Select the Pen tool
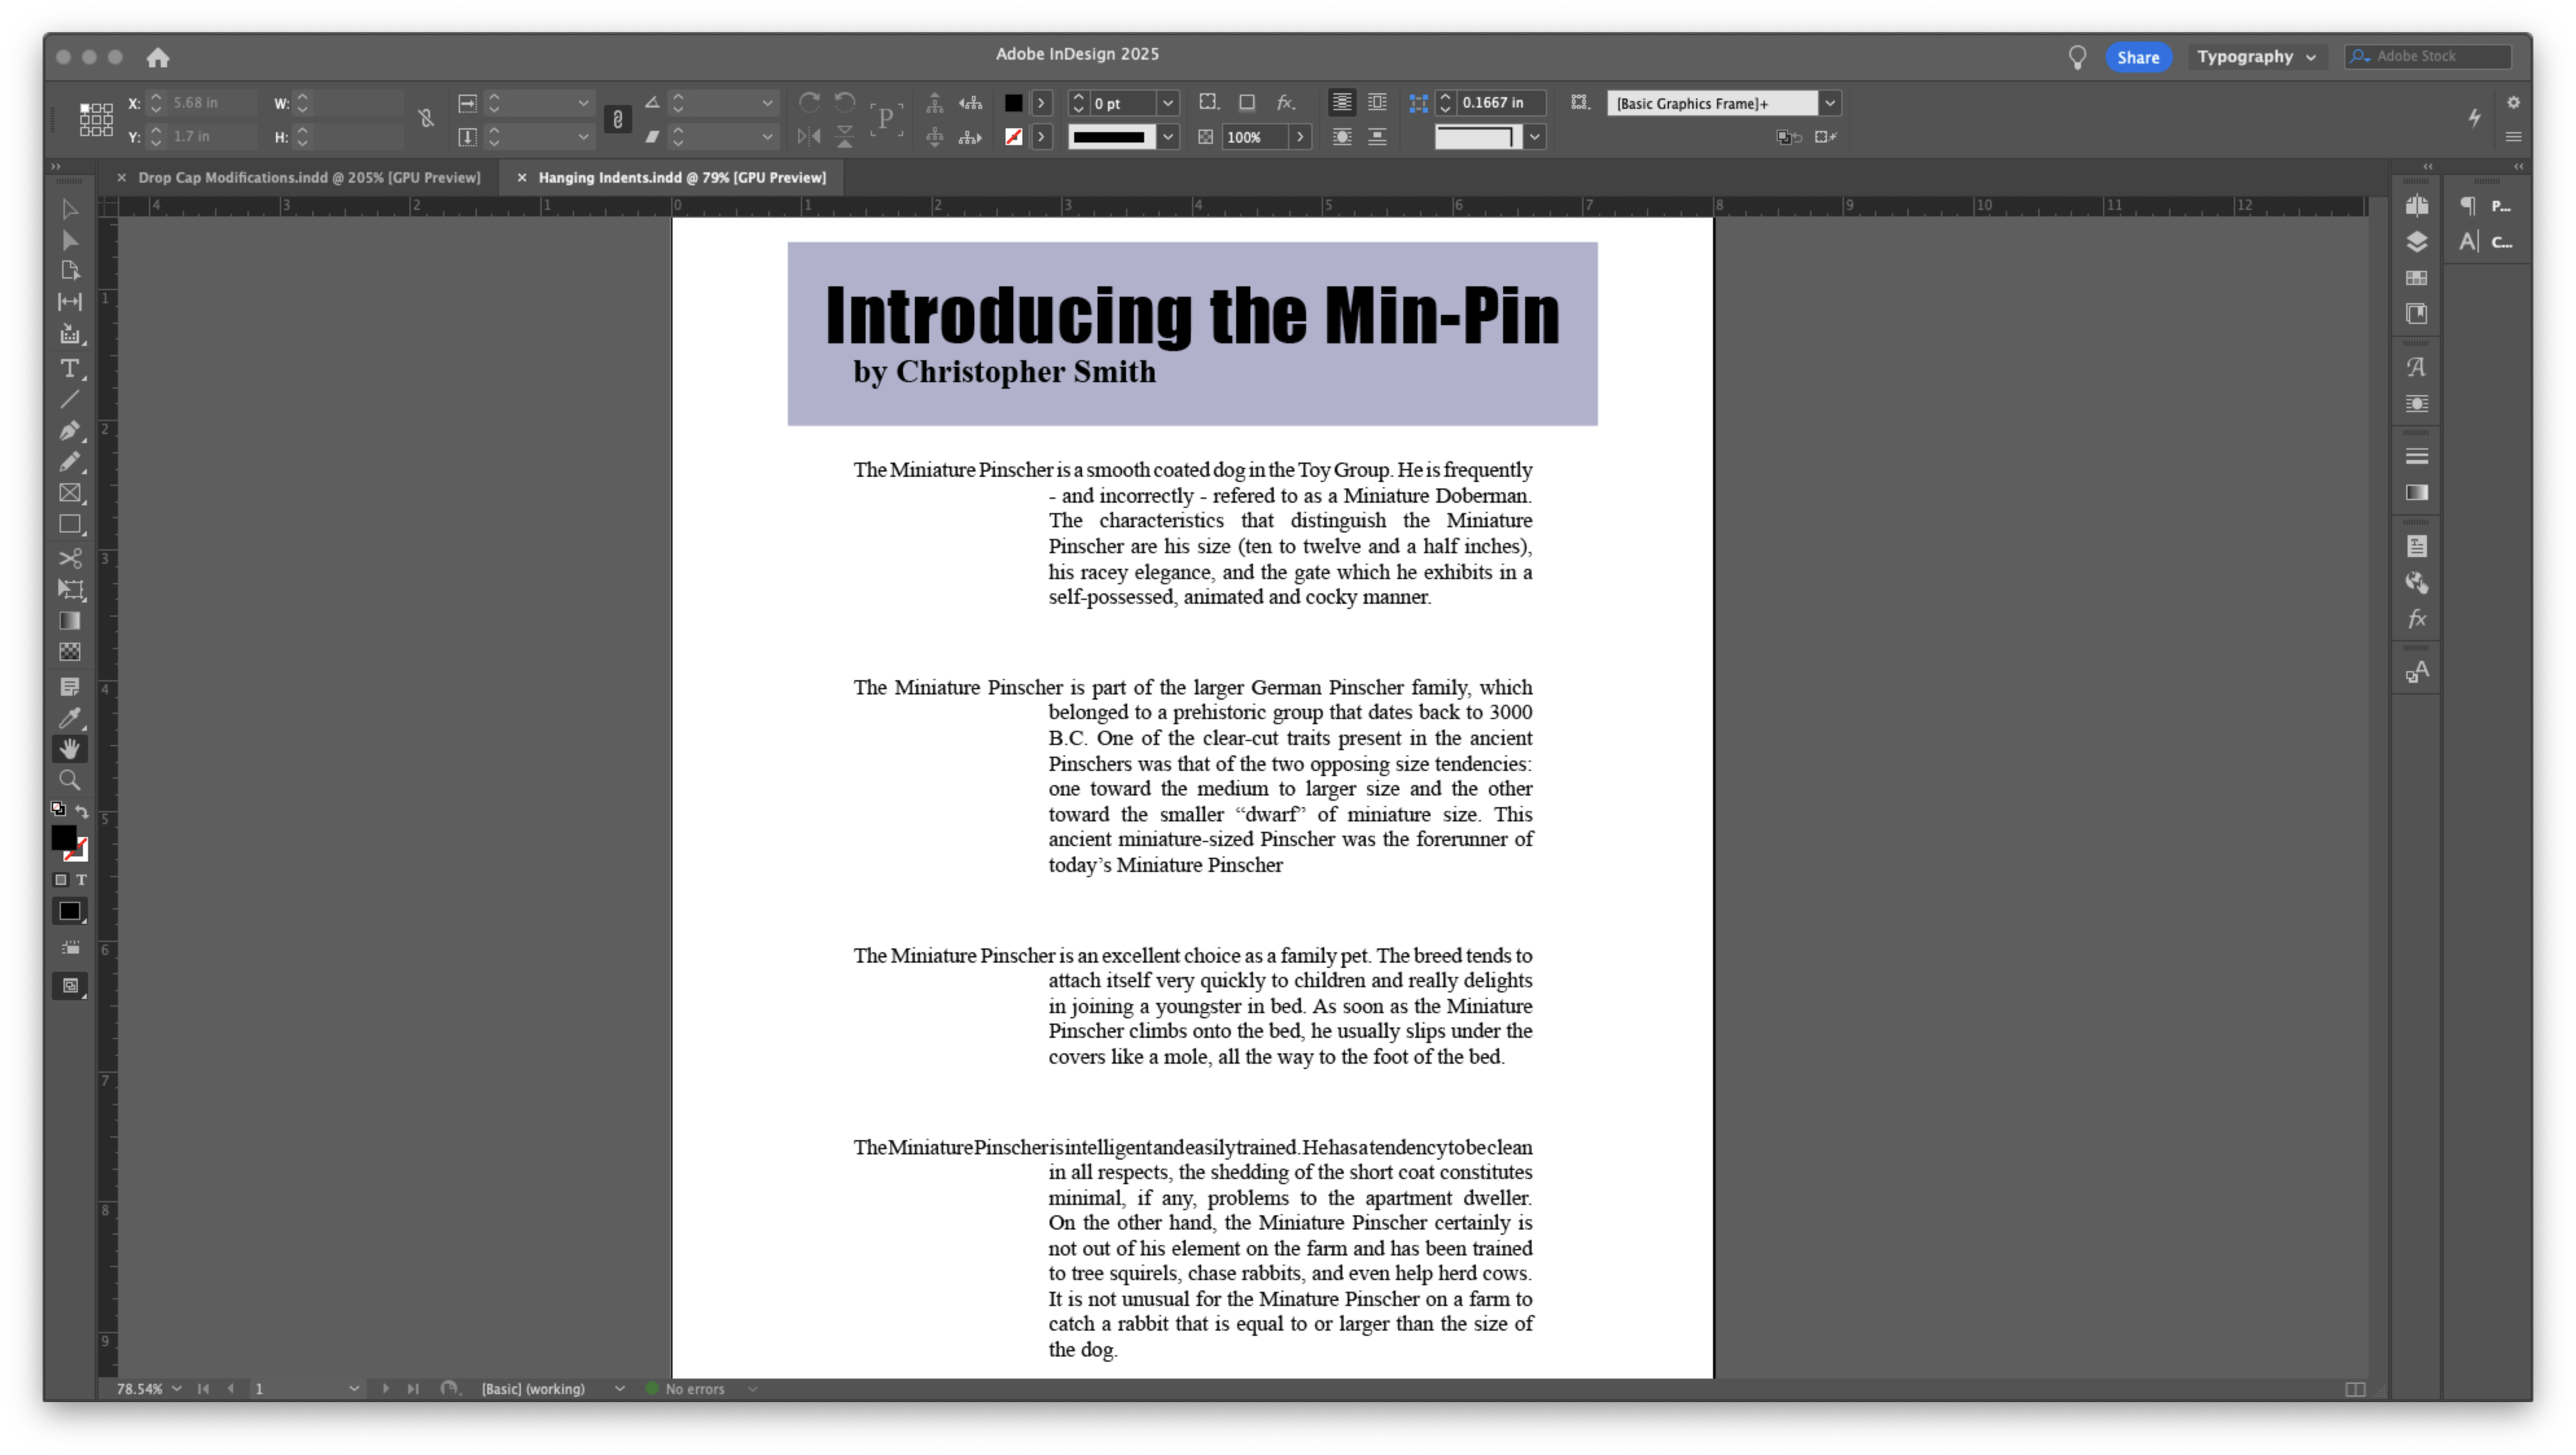 (x=70, y=431)
